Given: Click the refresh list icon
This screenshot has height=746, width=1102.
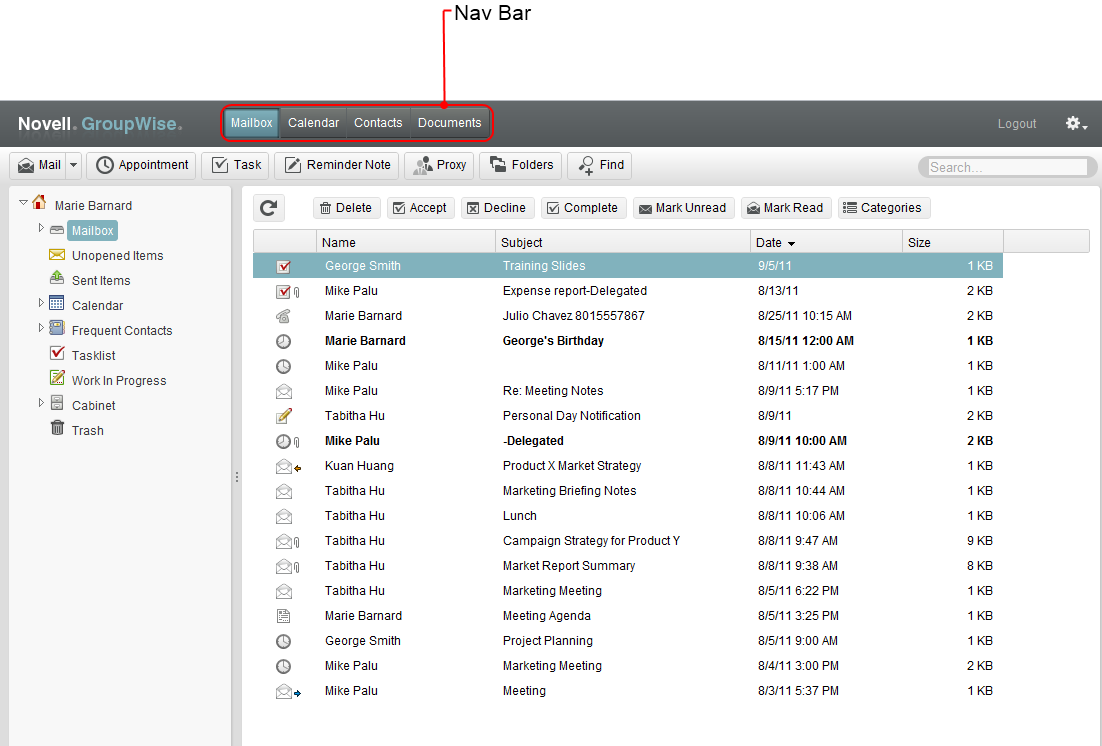Looking at the screenshot, I should tap(268, 208).
